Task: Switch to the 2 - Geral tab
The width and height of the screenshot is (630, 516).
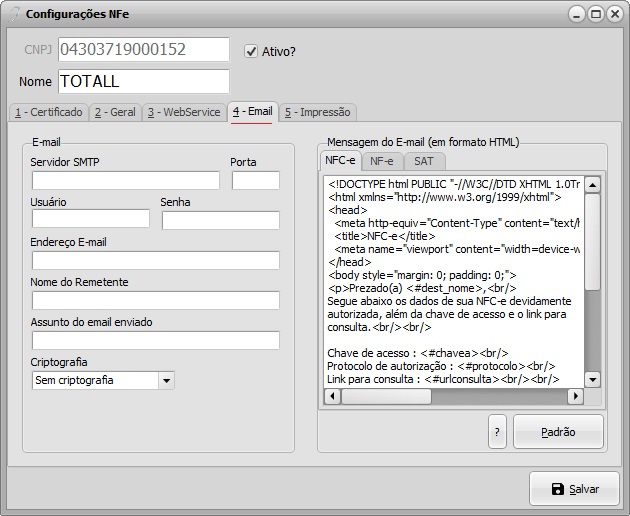Action: coord(115,112)
